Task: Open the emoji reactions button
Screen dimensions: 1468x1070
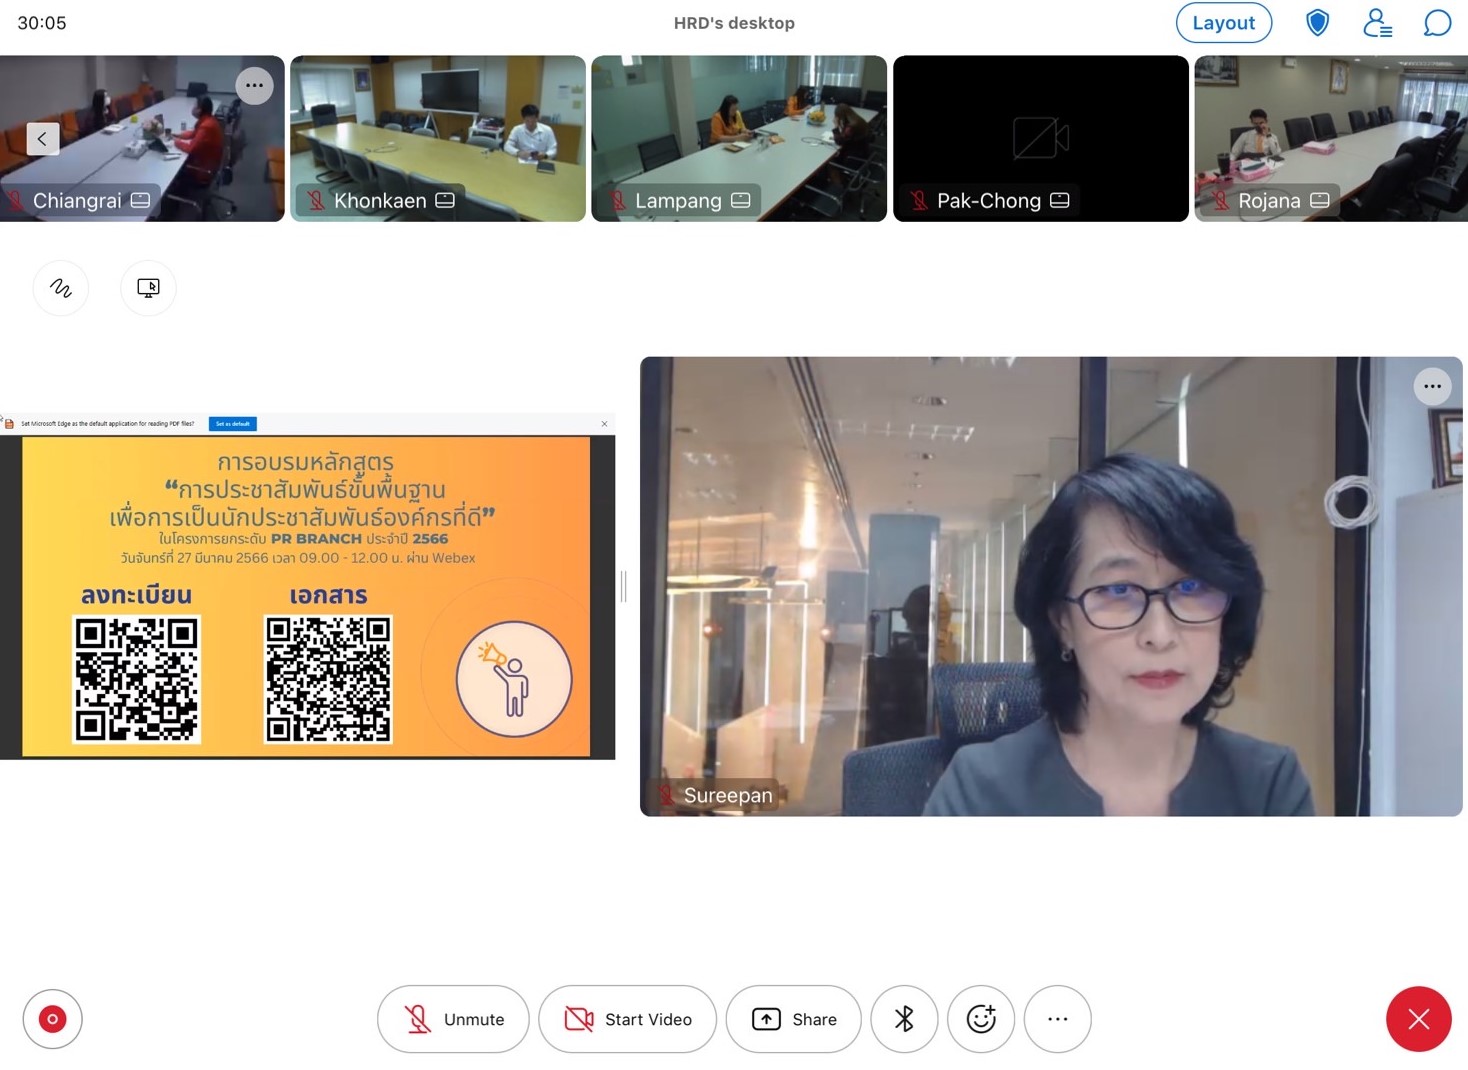Action: [981, 1019]
